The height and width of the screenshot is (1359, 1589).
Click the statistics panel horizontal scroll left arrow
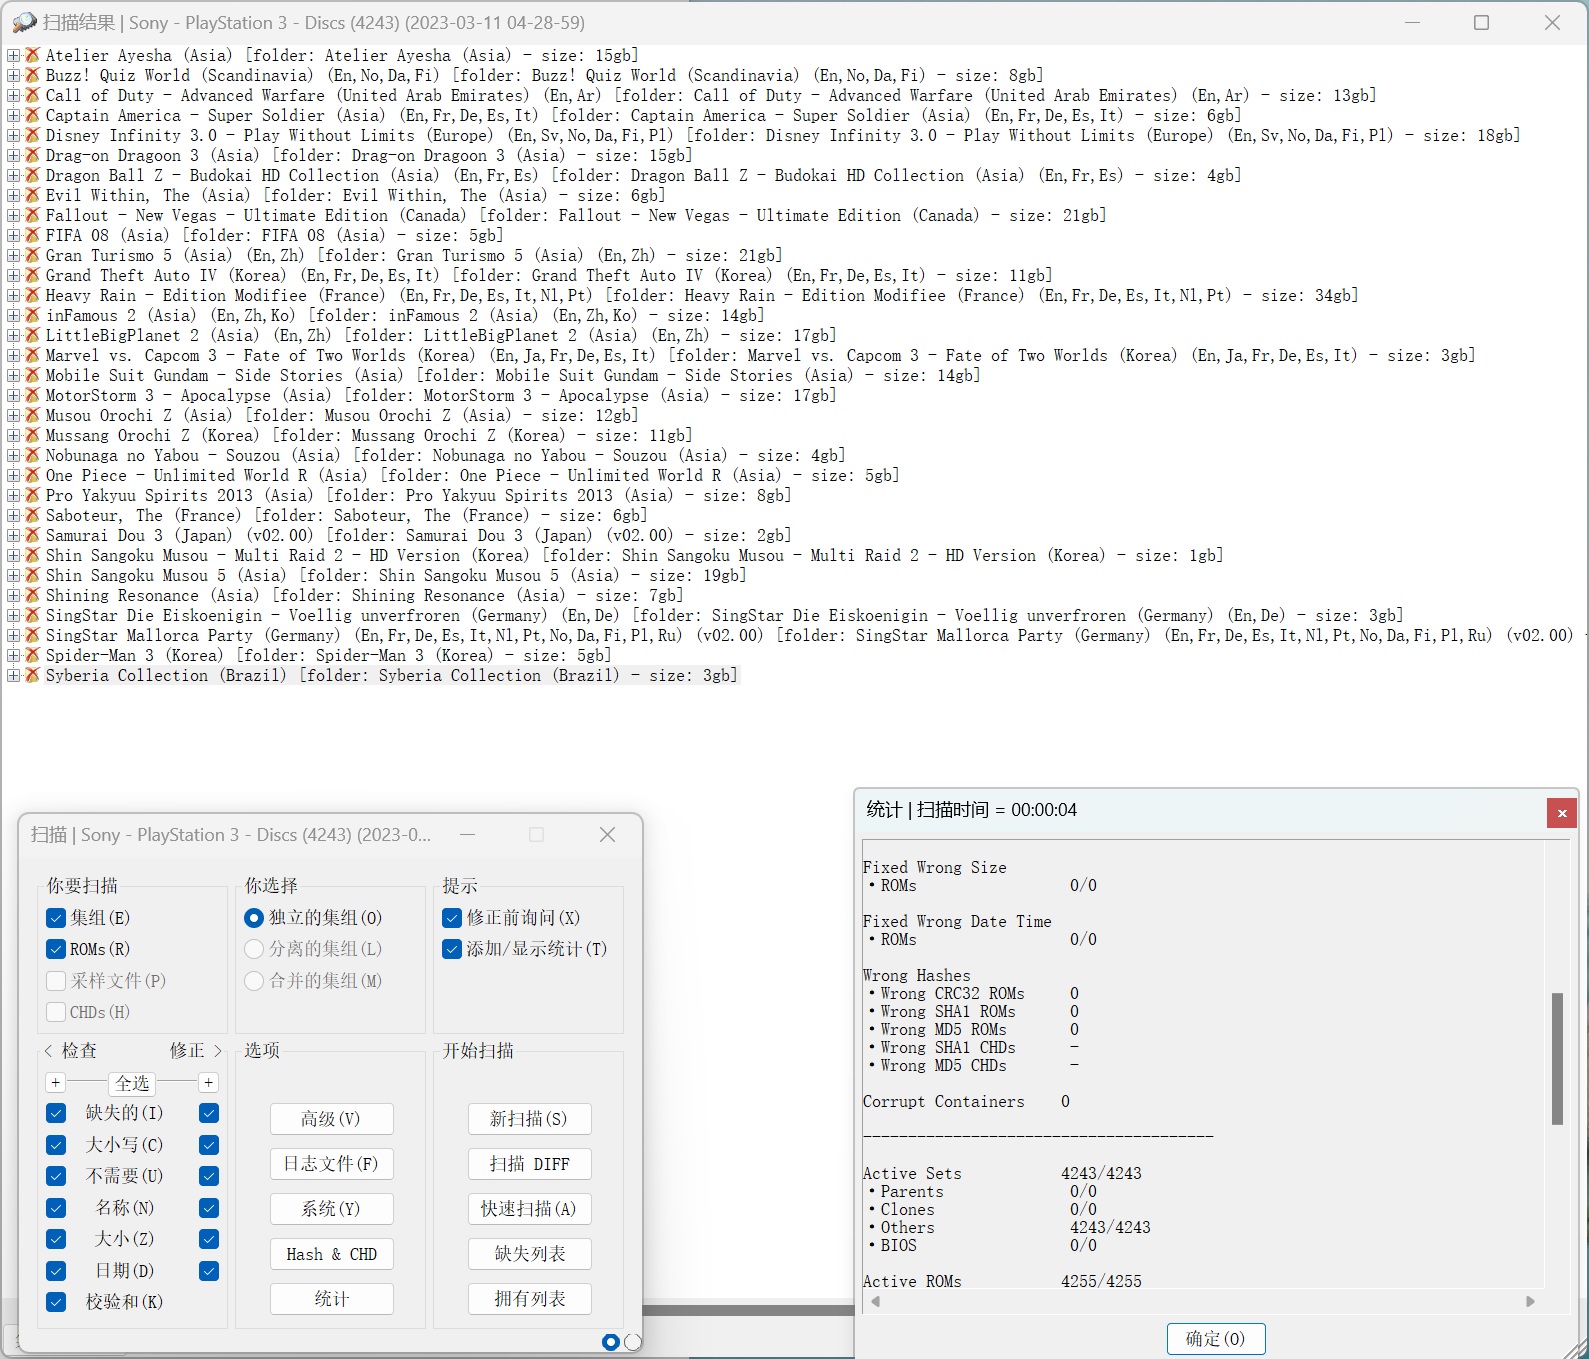[876, 1301]
